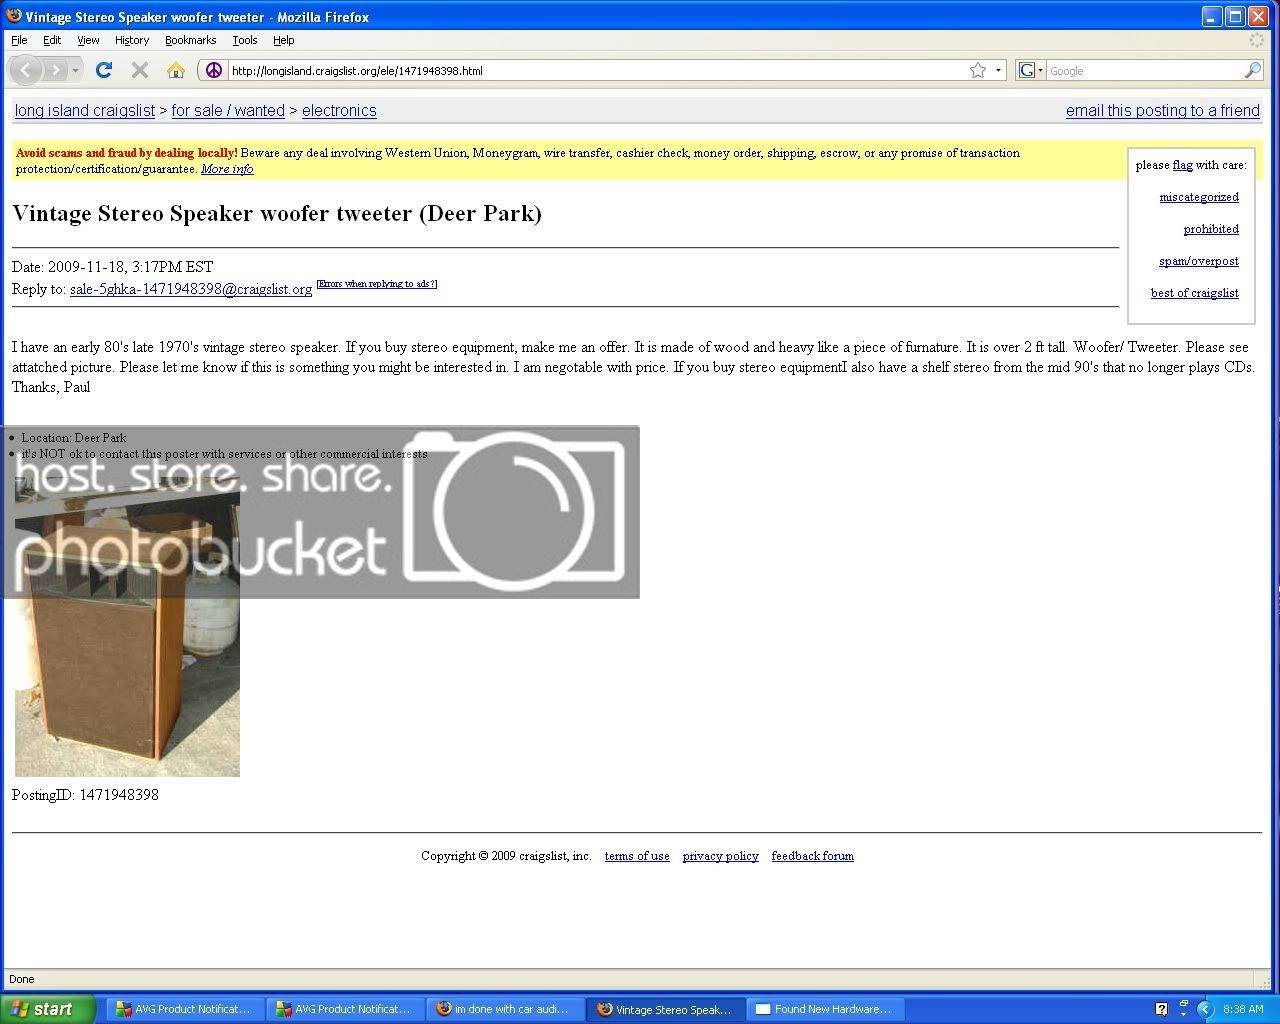Click the posting date 2009-11-18 text
This screenshot has height=1024, width=1280.
tap(112, 267)
